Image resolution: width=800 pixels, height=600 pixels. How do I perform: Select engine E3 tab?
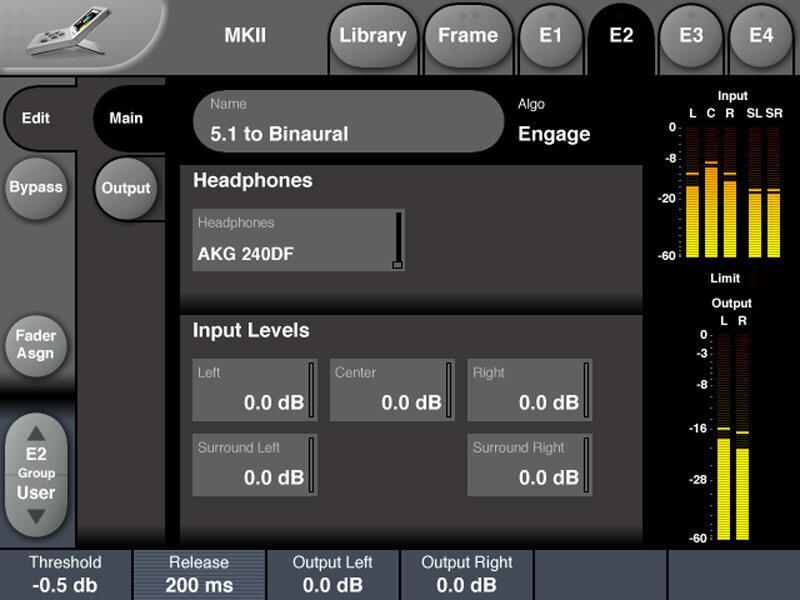pos(691,36)
